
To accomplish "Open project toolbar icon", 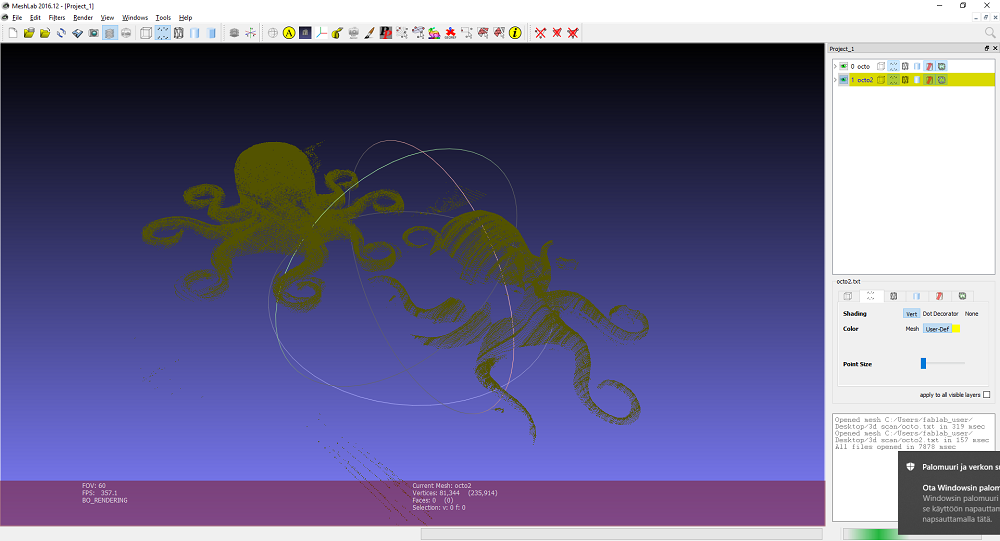I will [x=29, y=33].
